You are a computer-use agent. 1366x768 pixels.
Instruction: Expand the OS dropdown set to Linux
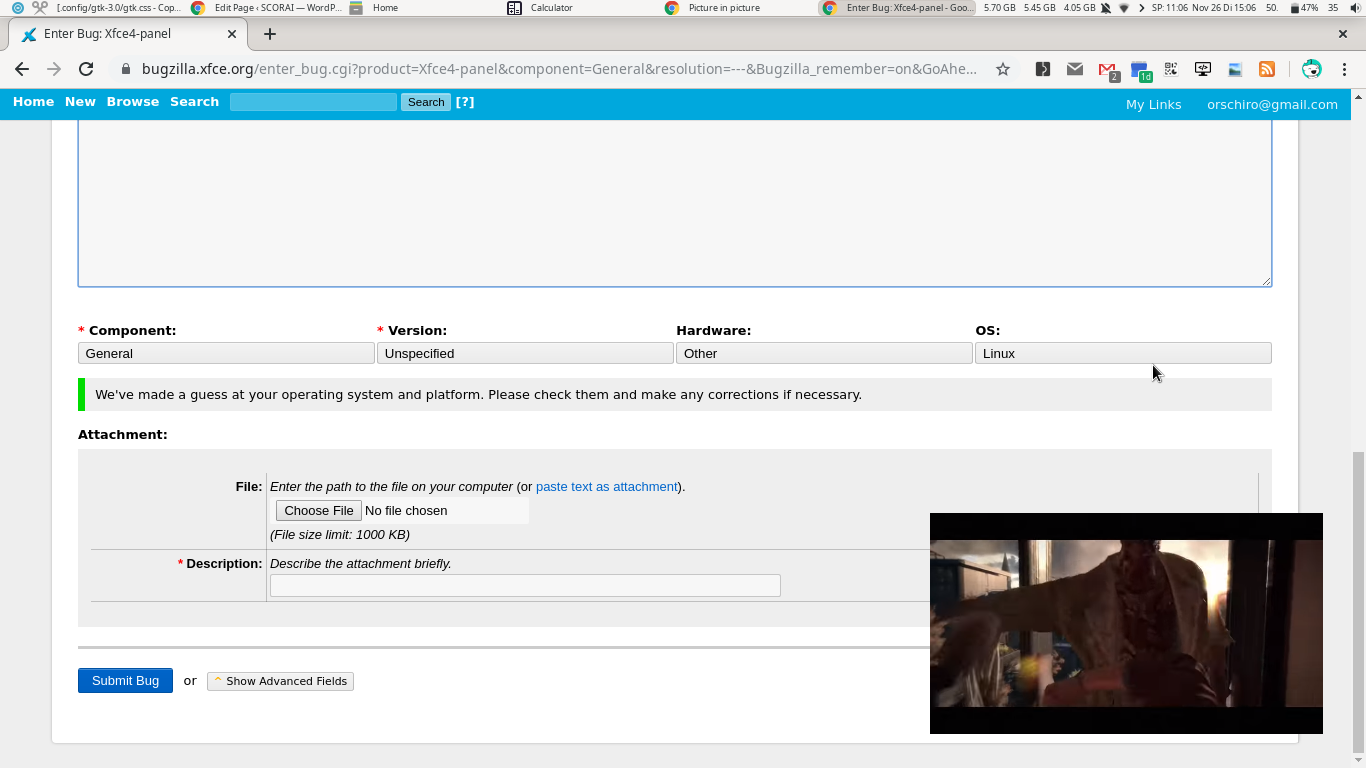point(1123,353)
